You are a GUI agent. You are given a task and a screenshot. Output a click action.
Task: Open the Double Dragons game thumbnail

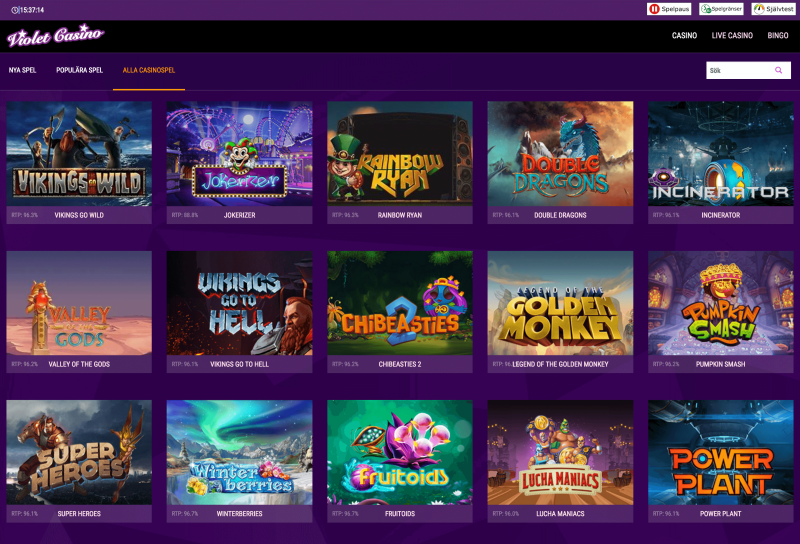click(560, 154)
